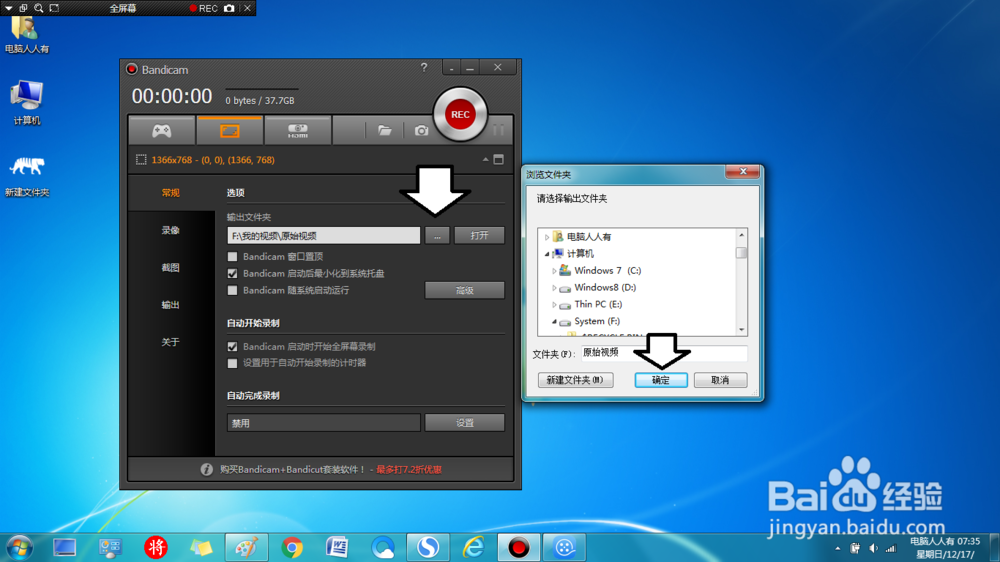Take a screenshot with the camera icon in Bandicam

422,131
